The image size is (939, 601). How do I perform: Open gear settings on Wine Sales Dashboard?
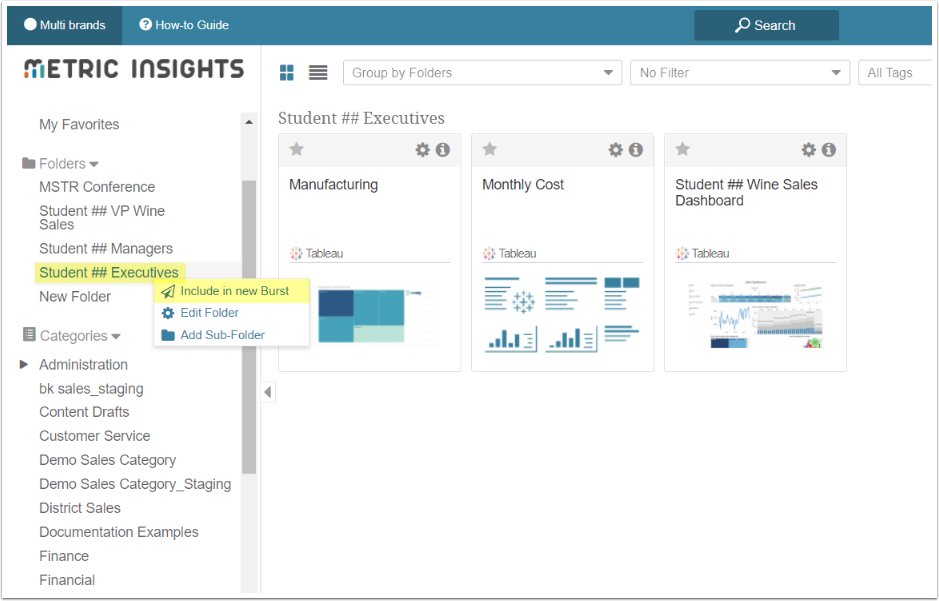pyautogui.click(x=809, y=150)
